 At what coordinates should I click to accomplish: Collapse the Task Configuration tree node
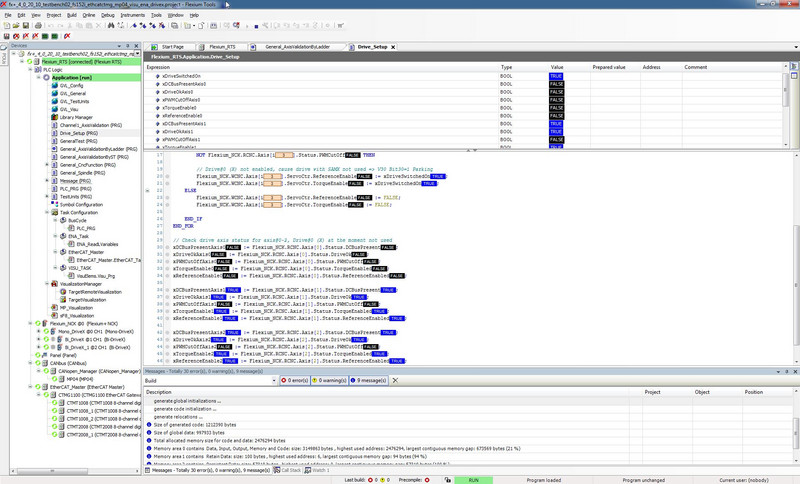coord(46,213)
